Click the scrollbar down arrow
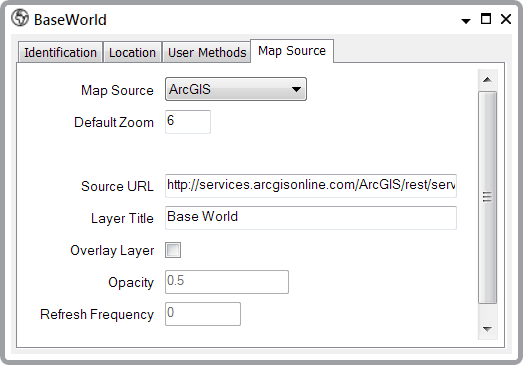 (x=487, y=329)
